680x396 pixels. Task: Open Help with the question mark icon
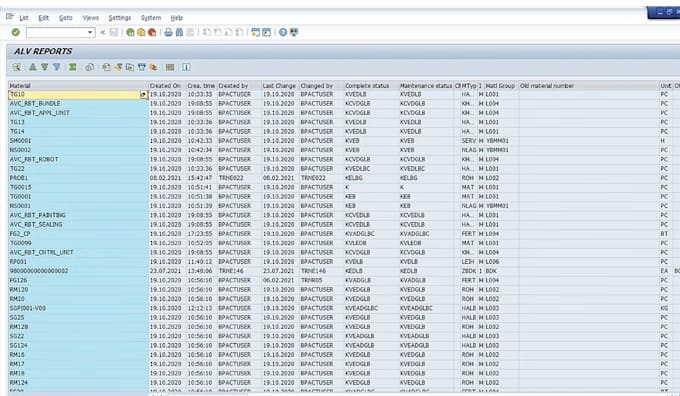point(283,32)
